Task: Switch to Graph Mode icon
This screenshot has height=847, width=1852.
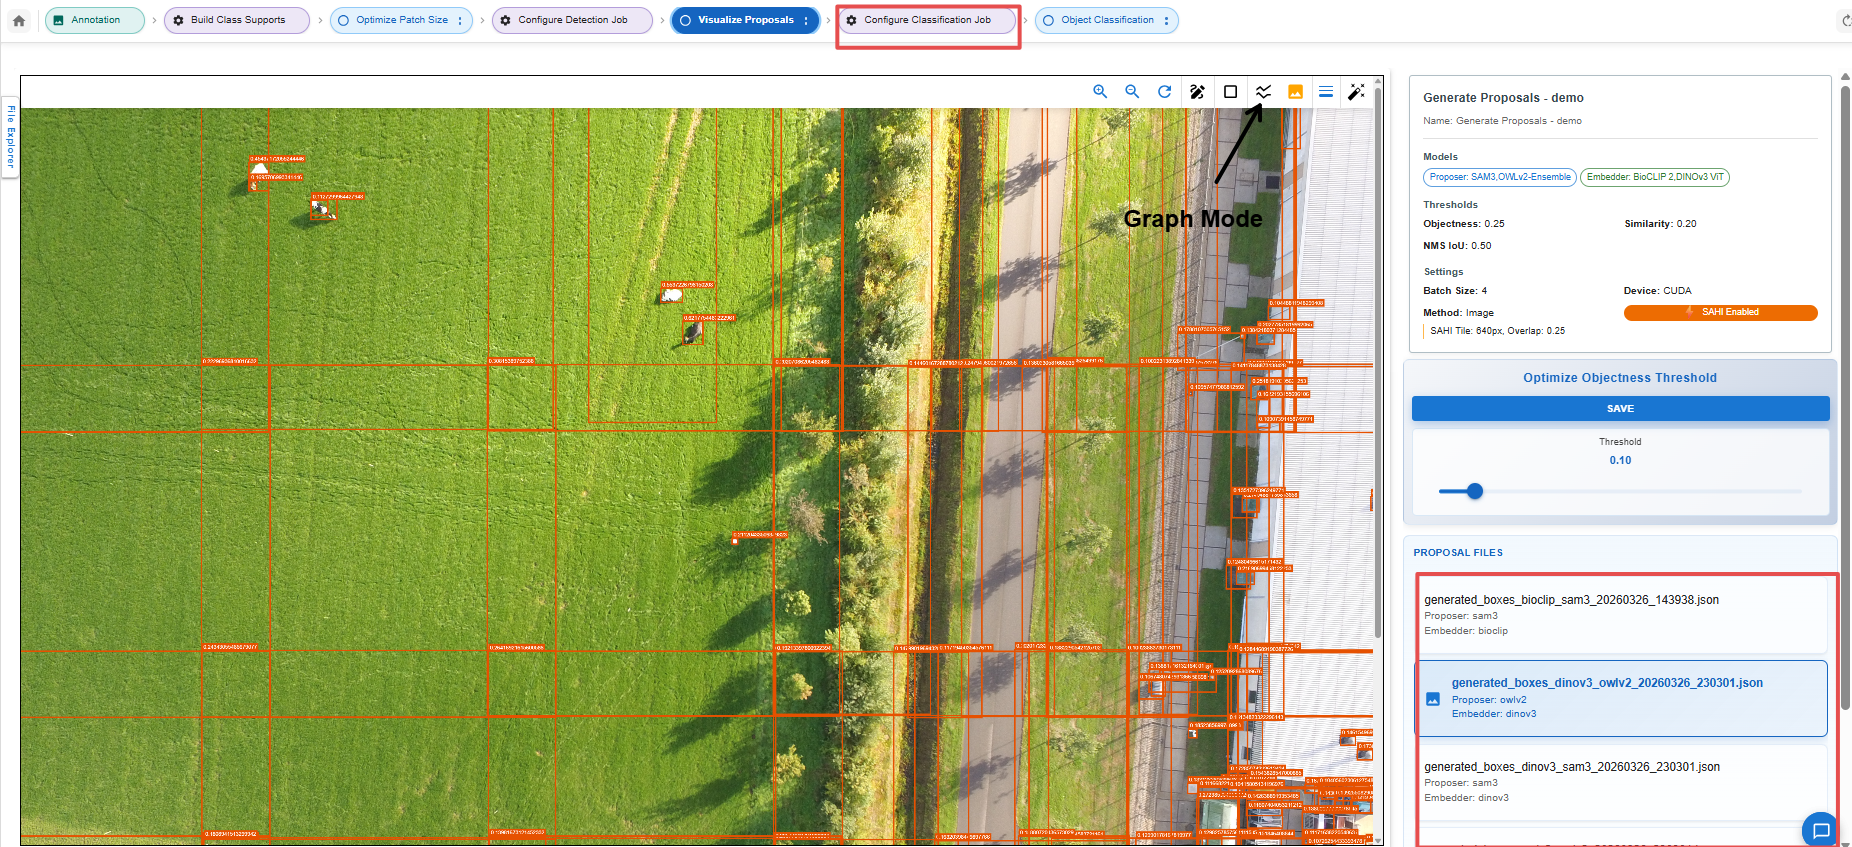Action: [x=1263, y=91]
